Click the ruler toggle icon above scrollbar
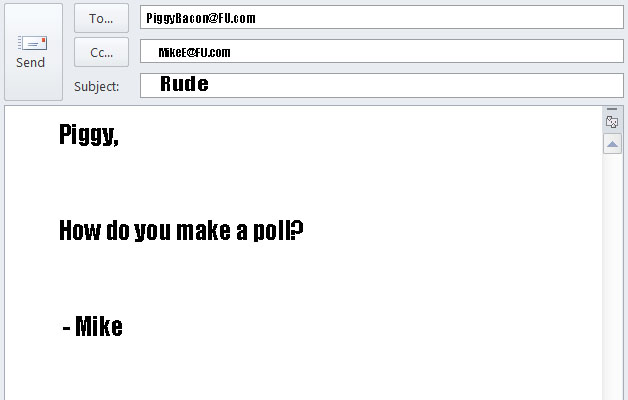 coord(612,122)
